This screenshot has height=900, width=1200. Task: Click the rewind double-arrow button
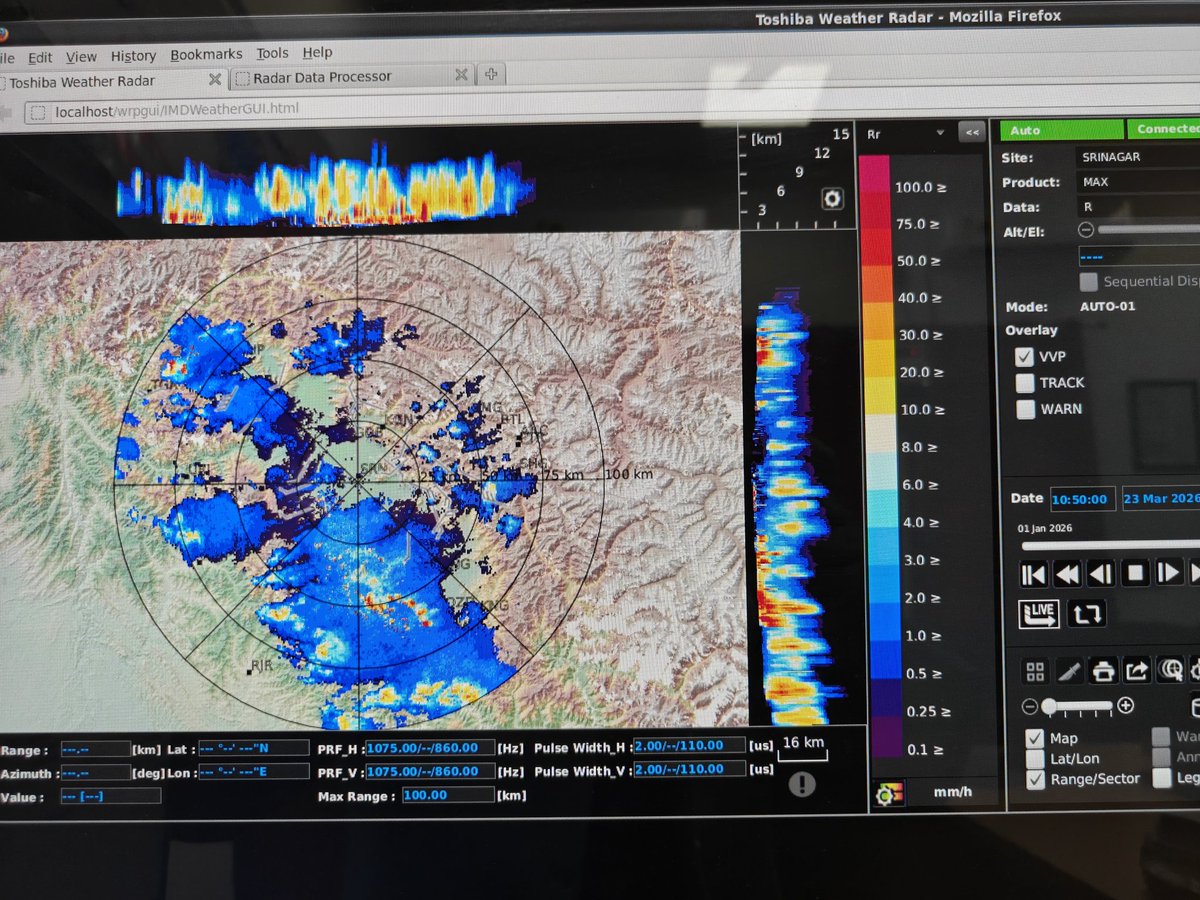(1067, 574)
